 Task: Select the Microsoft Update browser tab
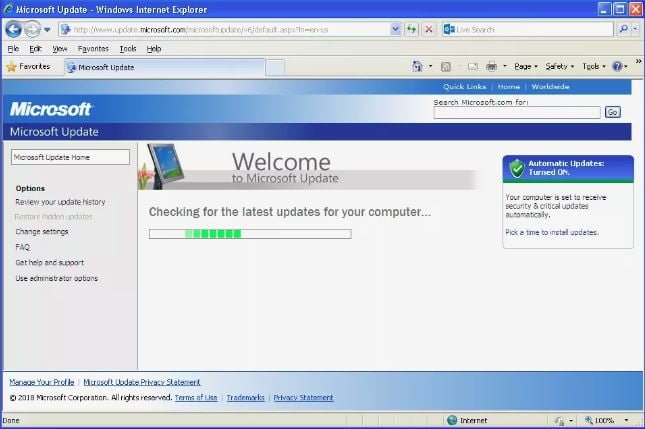[107, 67]
